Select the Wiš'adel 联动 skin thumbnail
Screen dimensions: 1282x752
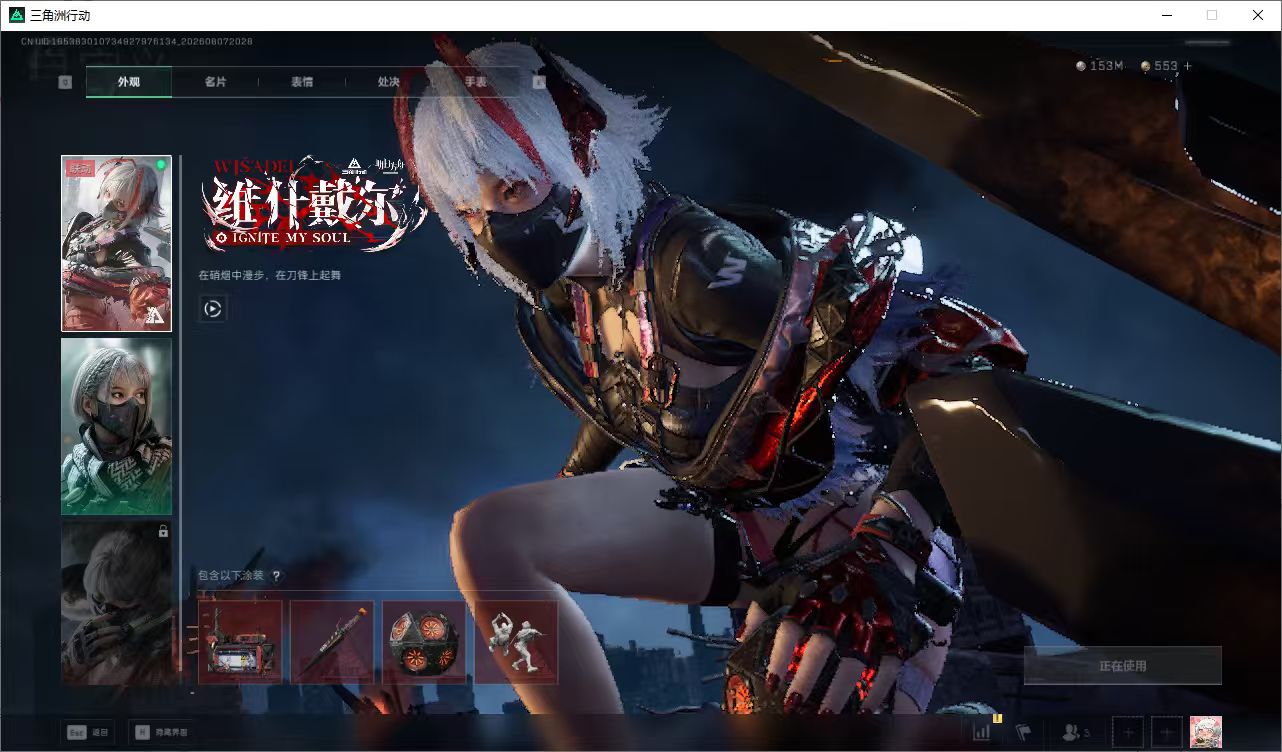click(x=116, y=243)
